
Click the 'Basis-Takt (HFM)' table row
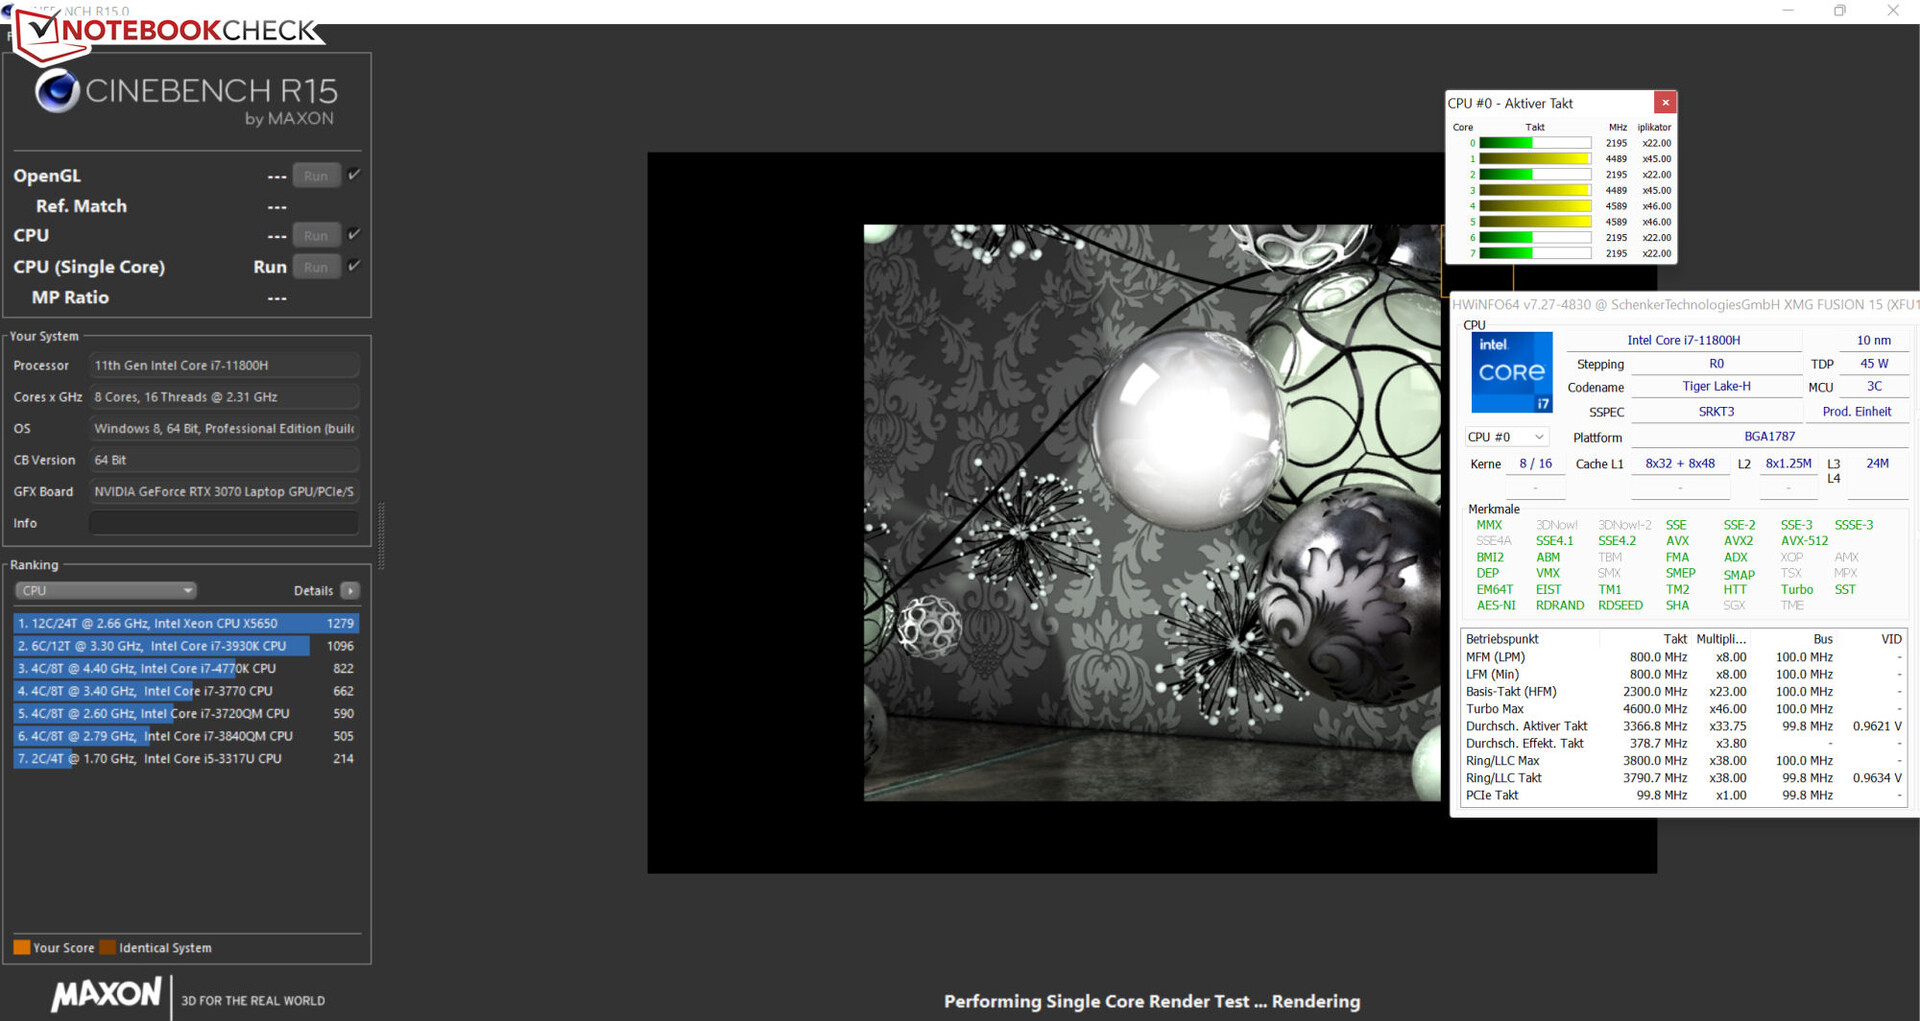coord(1683,691)
